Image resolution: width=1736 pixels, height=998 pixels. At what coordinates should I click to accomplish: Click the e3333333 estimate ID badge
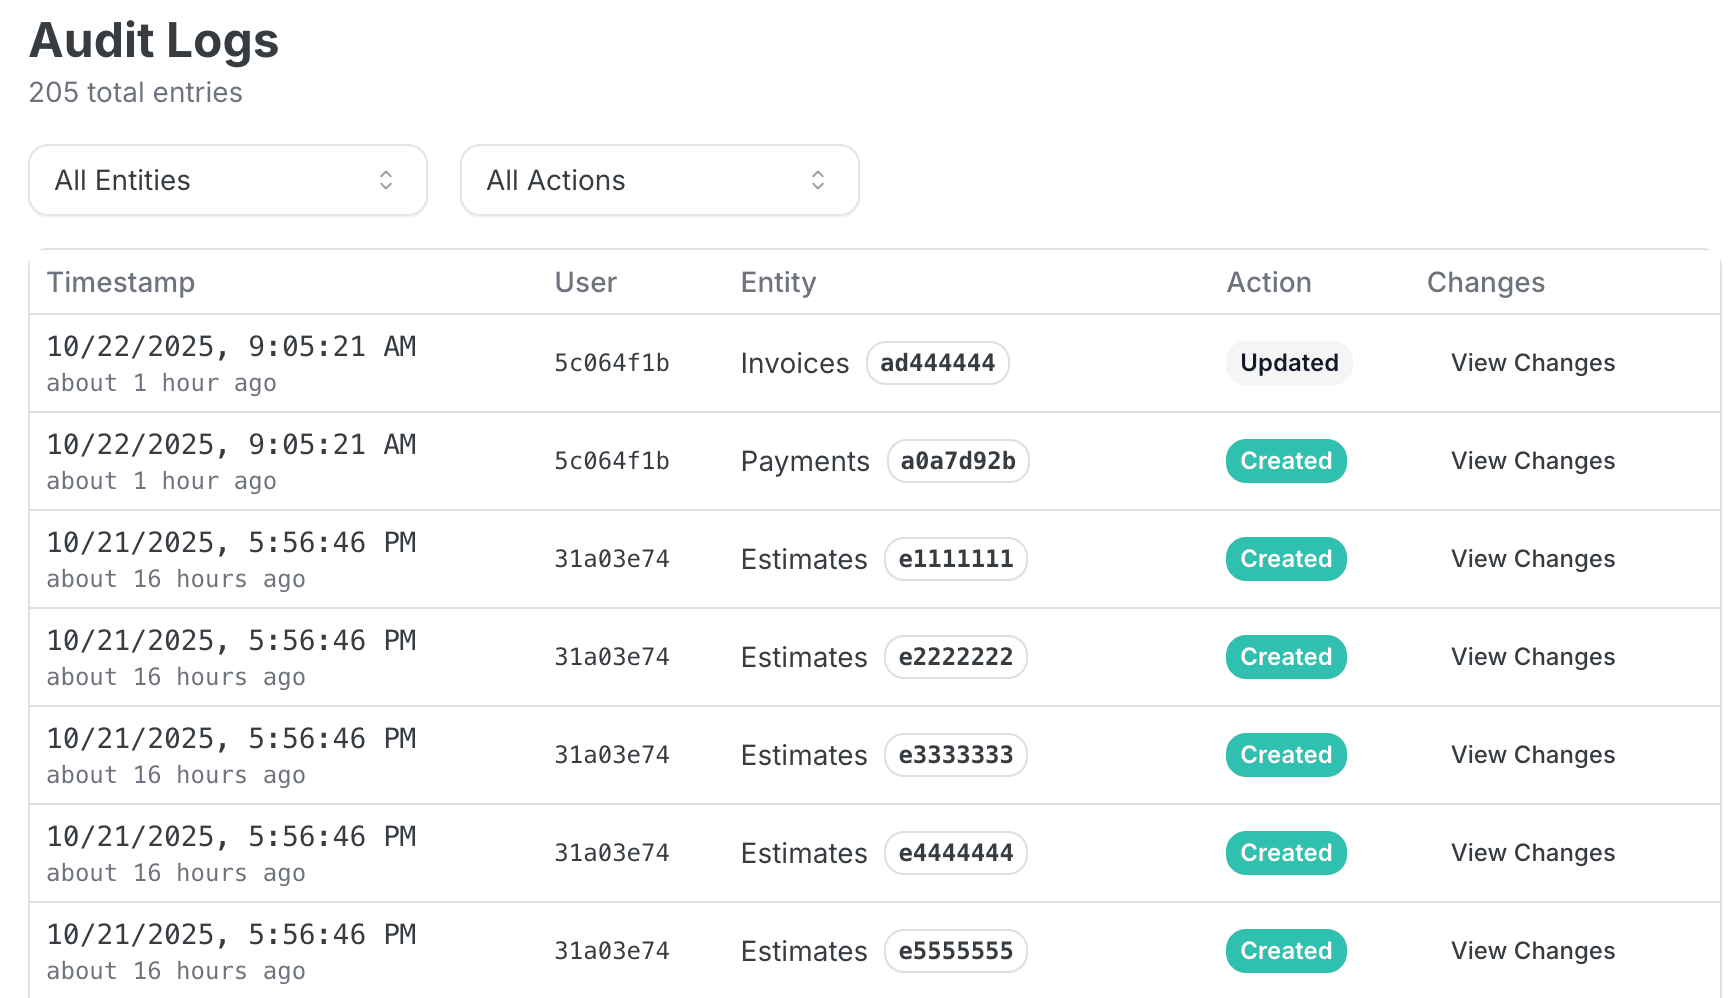(955, 755)
